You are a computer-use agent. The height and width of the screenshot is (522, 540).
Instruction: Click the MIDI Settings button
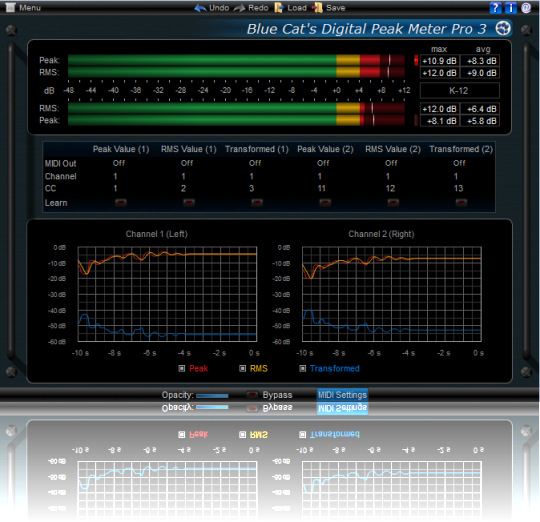coord(342,395)
